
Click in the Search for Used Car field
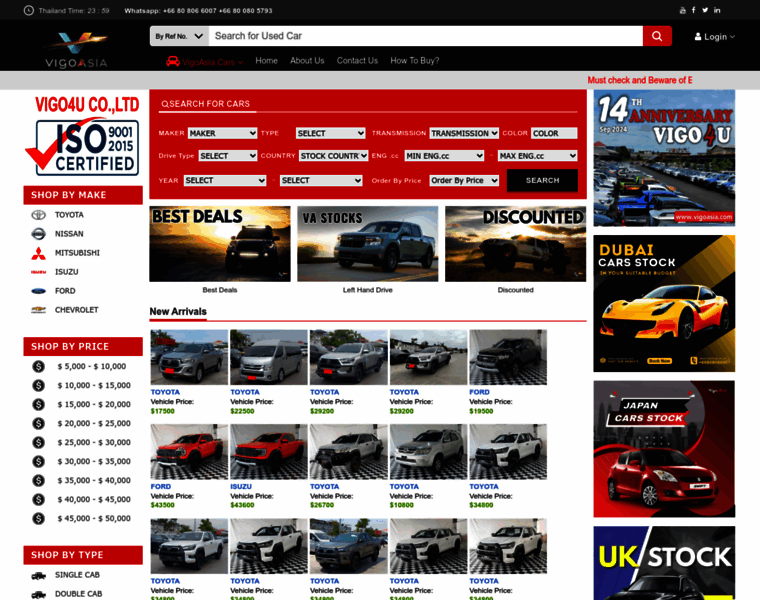coord(426,36)
